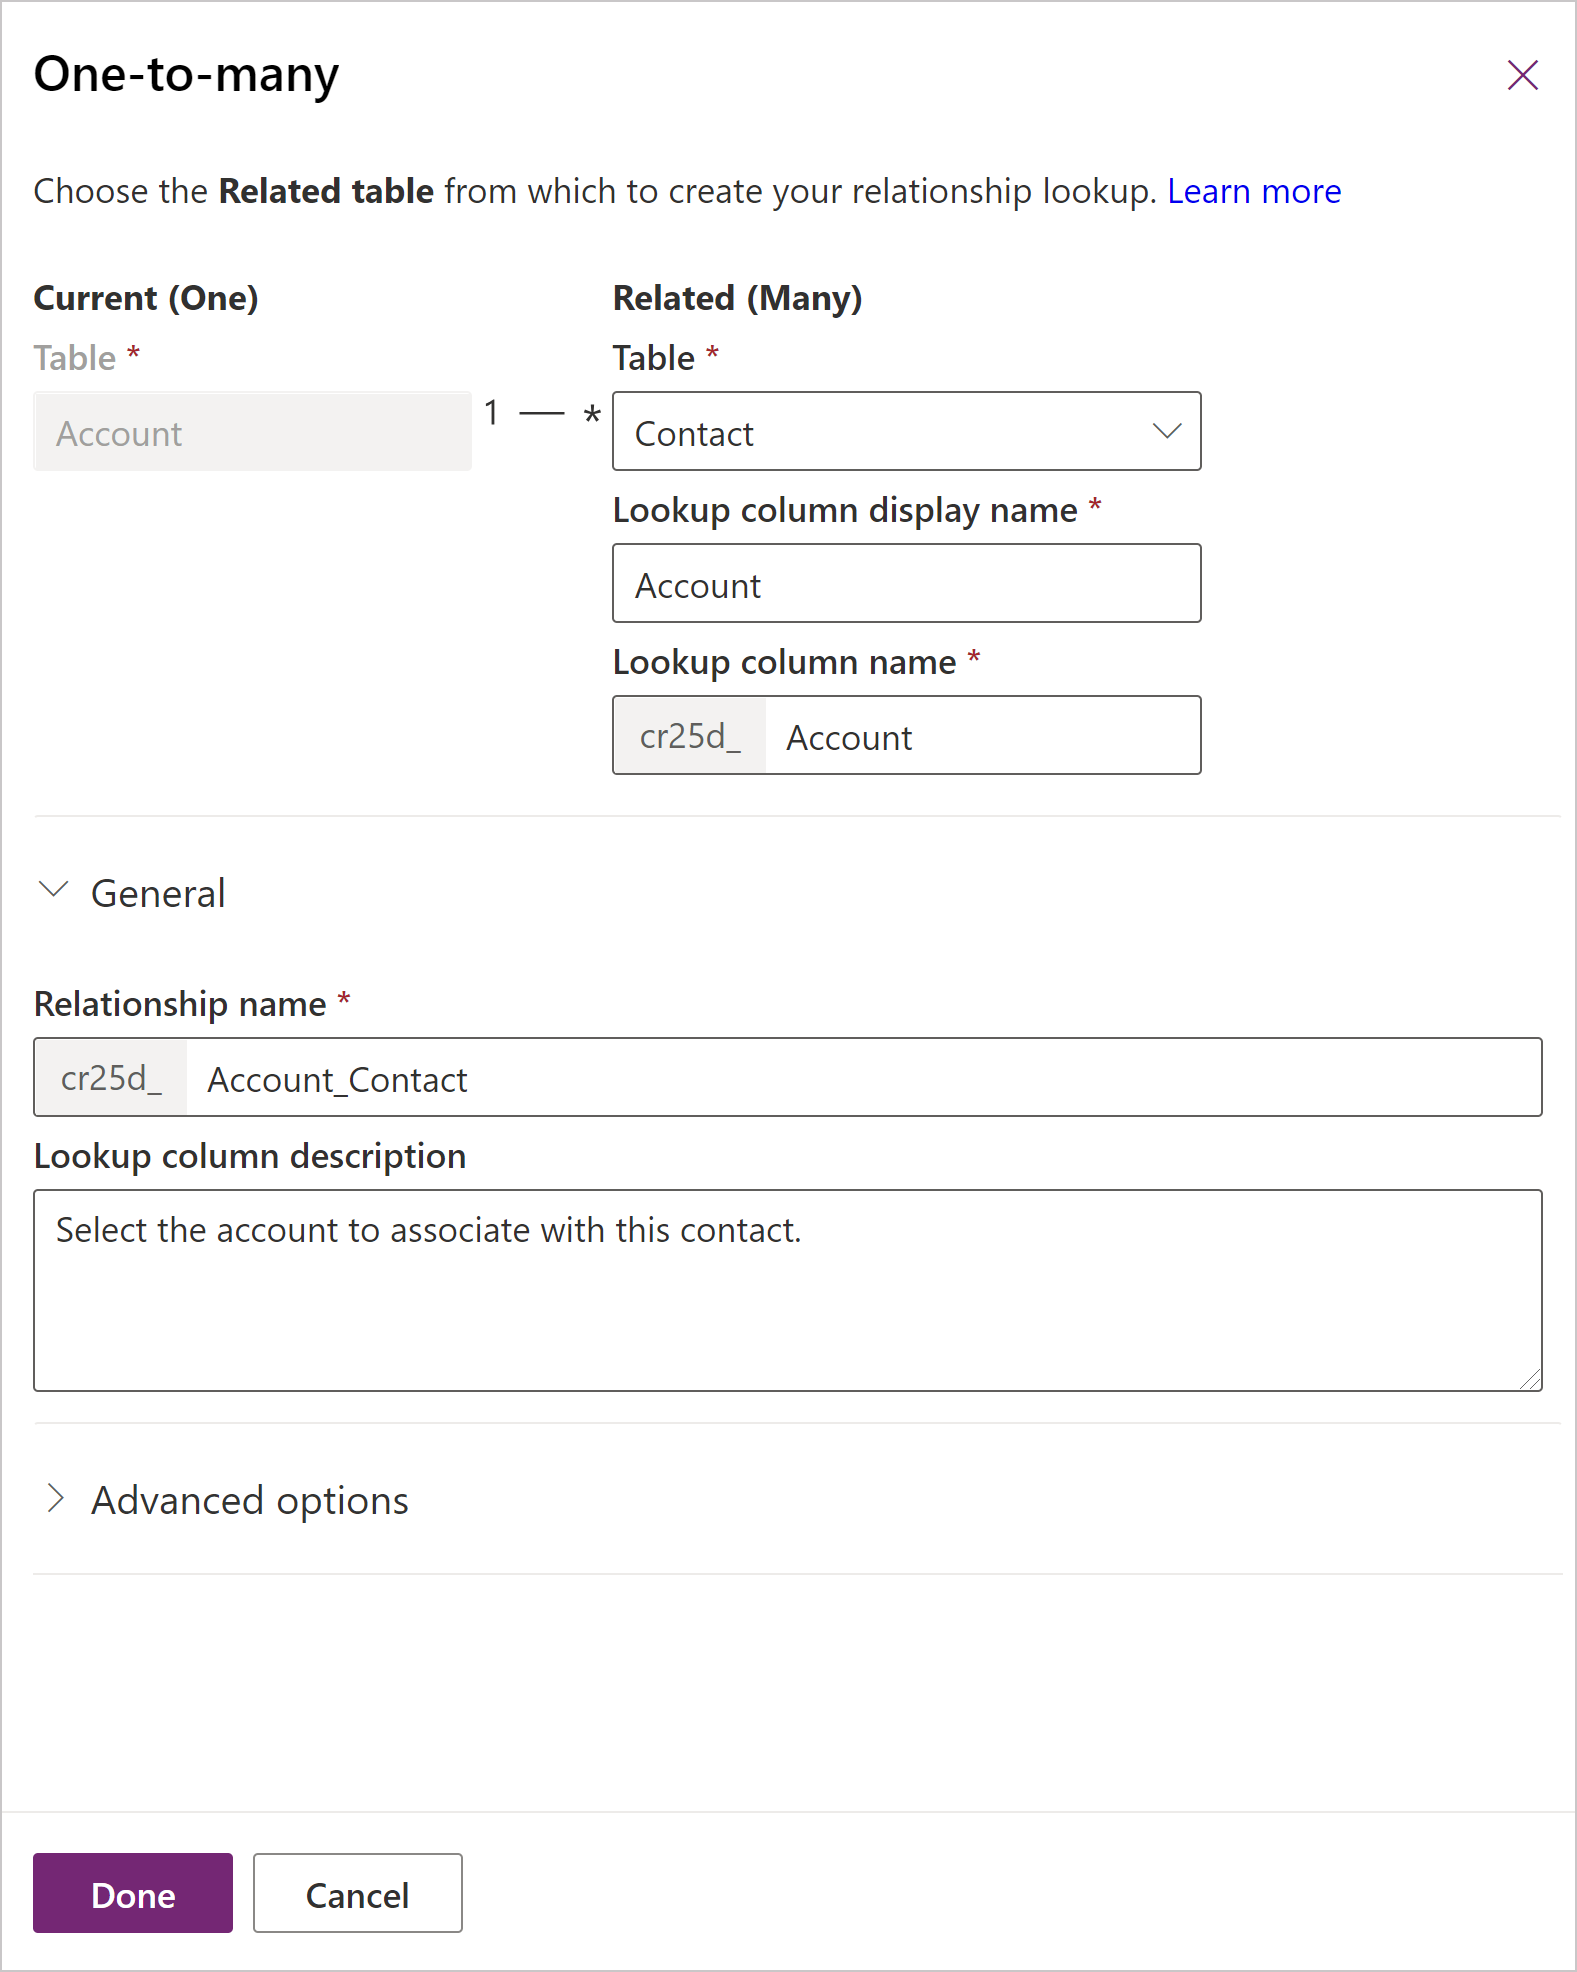Close the One-to-many panel with the X
The width and height of the screenshot is (1577, 1972).
pyautogui.click(x=1522, y=75)
